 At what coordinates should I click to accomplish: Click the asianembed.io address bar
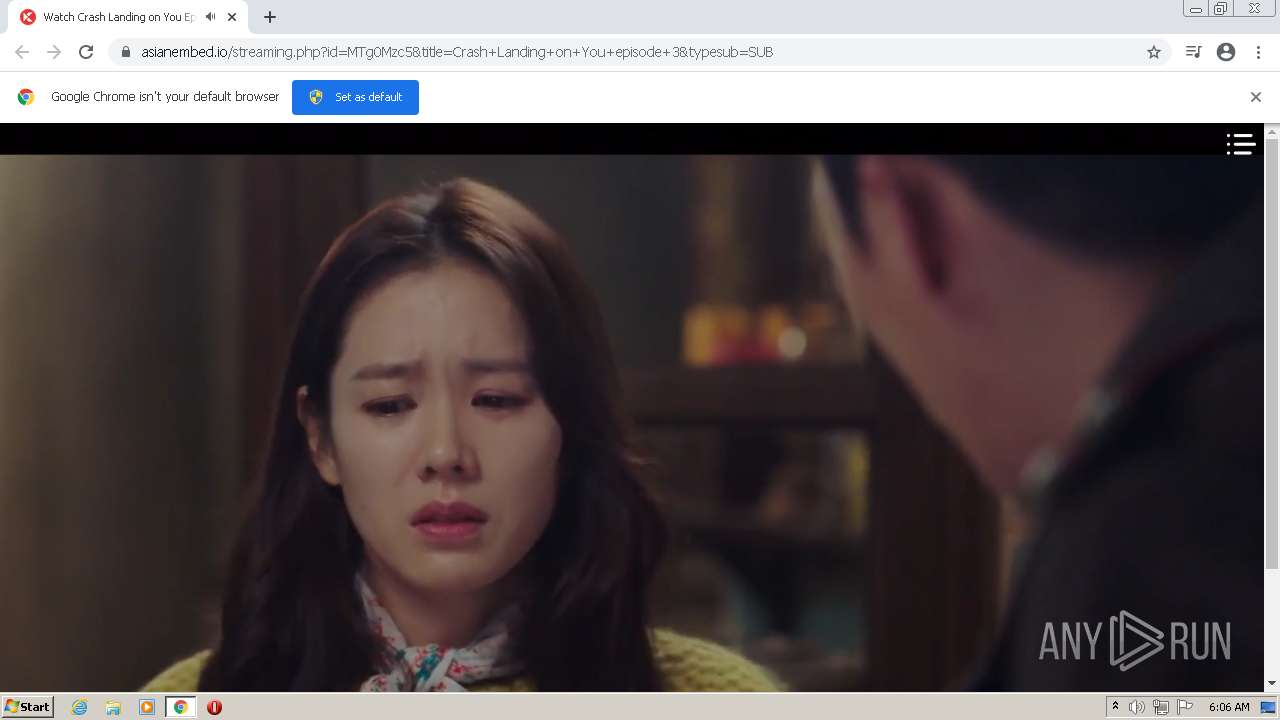(640, 52)
